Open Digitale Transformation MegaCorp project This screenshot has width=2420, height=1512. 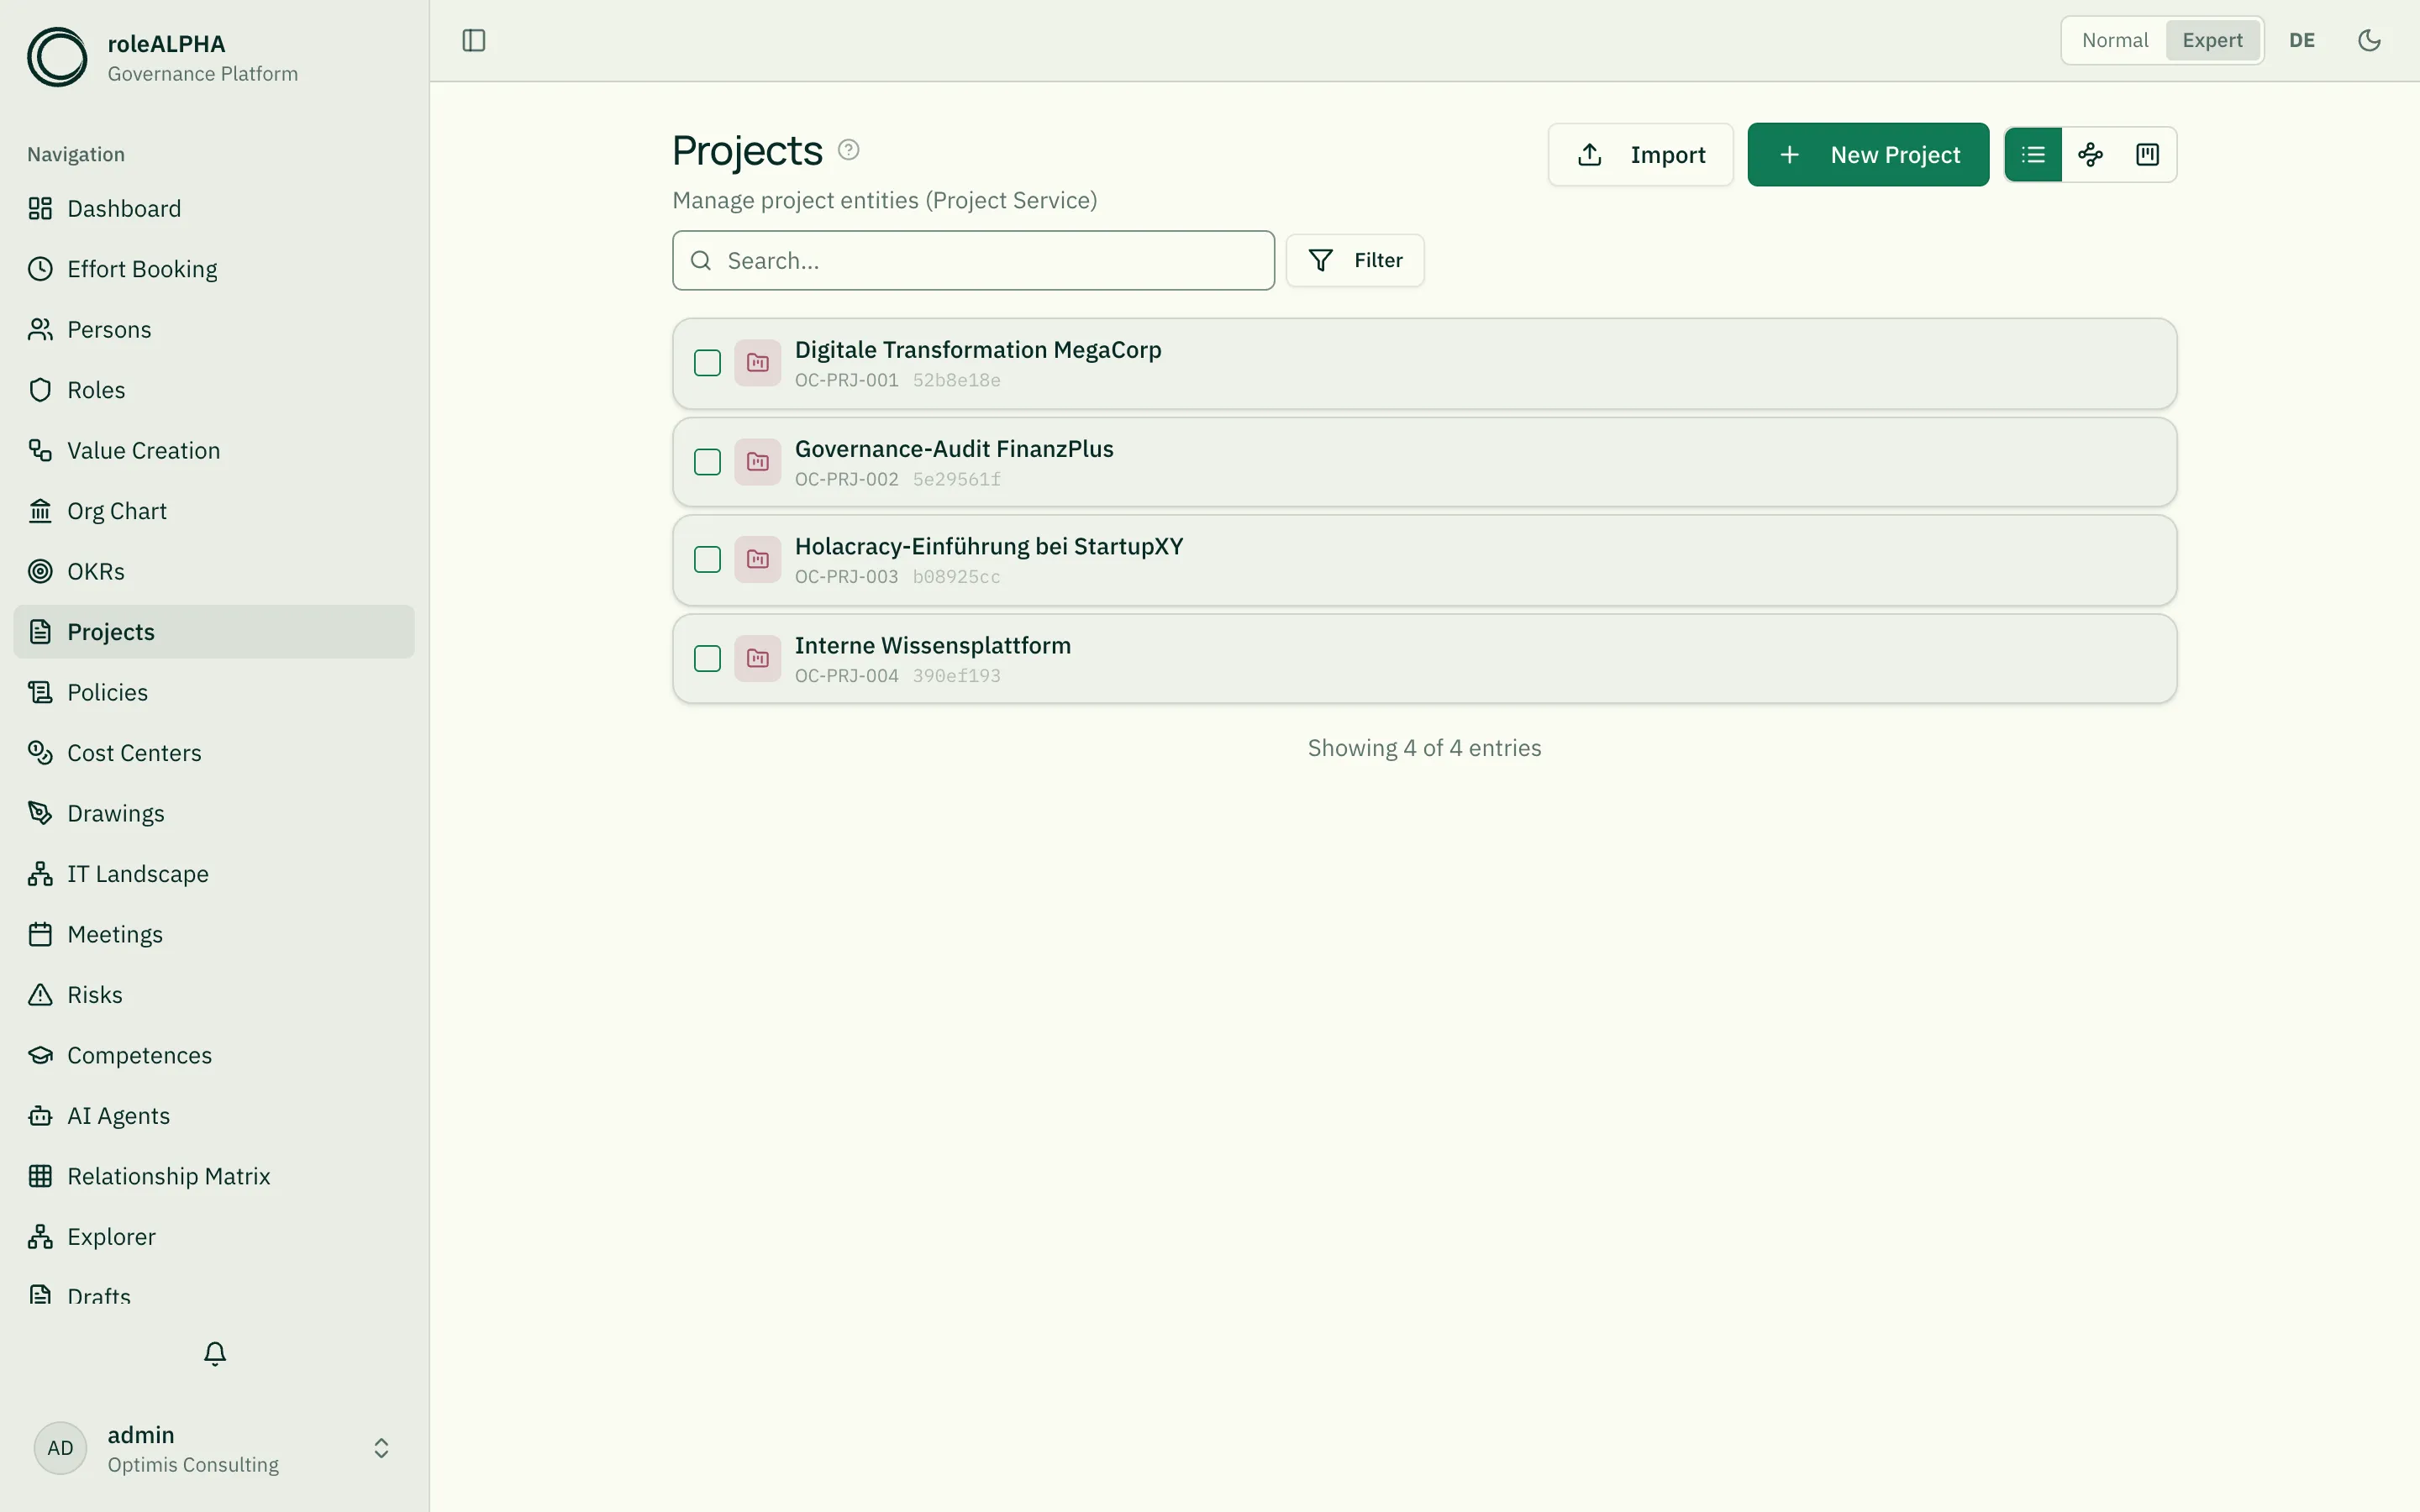tap(1424, 363)
